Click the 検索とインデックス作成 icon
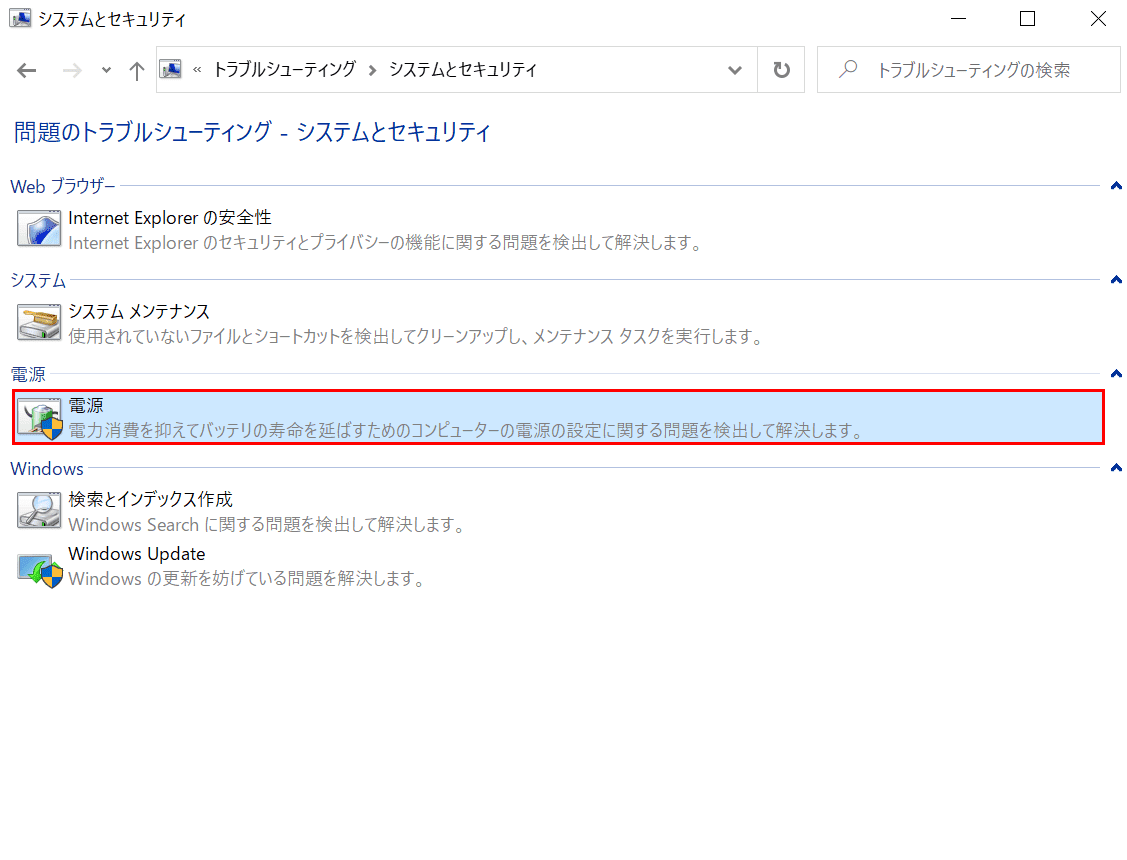This screenshot has height=860, width=1127. click(x=39, y=510)
